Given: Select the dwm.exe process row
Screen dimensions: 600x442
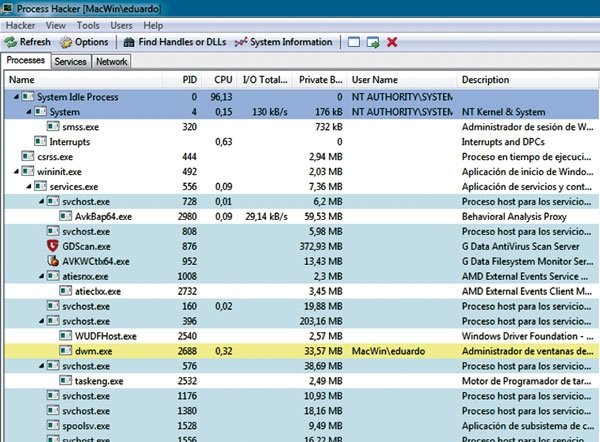Looking at the screenshot, I should coord(302,351).
